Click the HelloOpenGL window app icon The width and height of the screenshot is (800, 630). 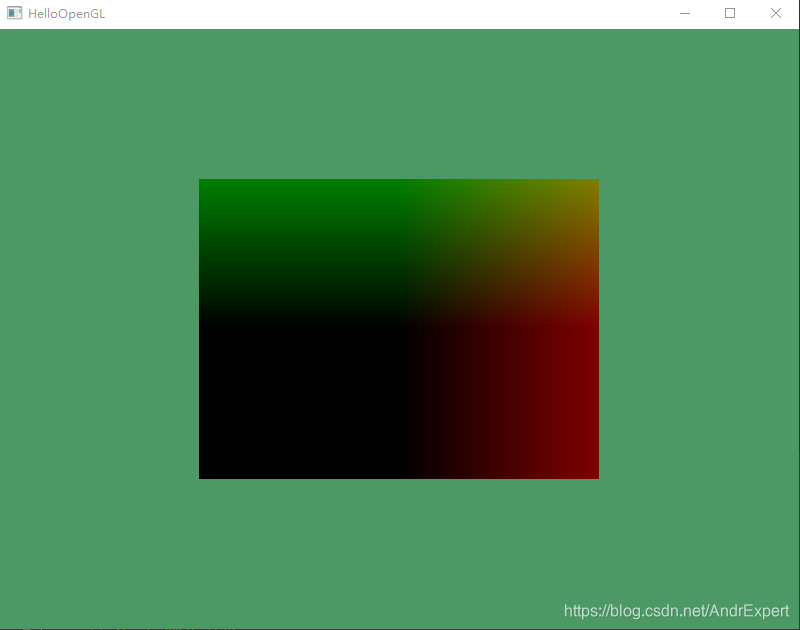coord(14,13)
